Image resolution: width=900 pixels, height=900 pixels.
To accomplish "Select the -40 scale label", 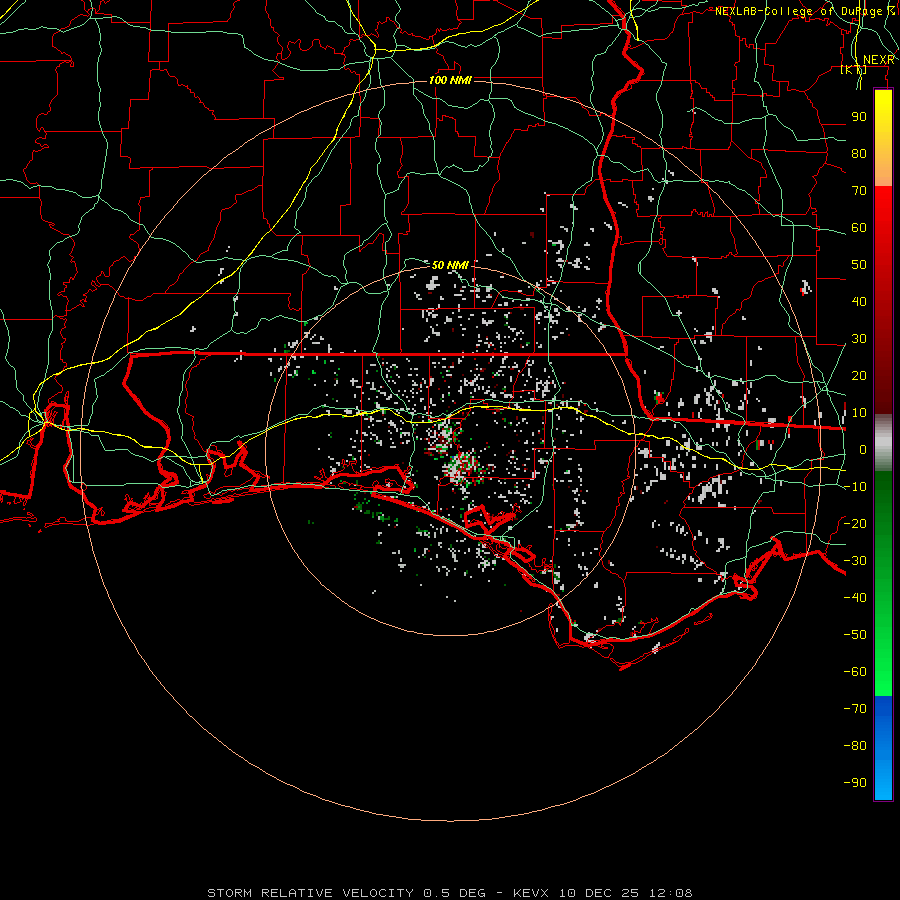I will coord(855,598).
